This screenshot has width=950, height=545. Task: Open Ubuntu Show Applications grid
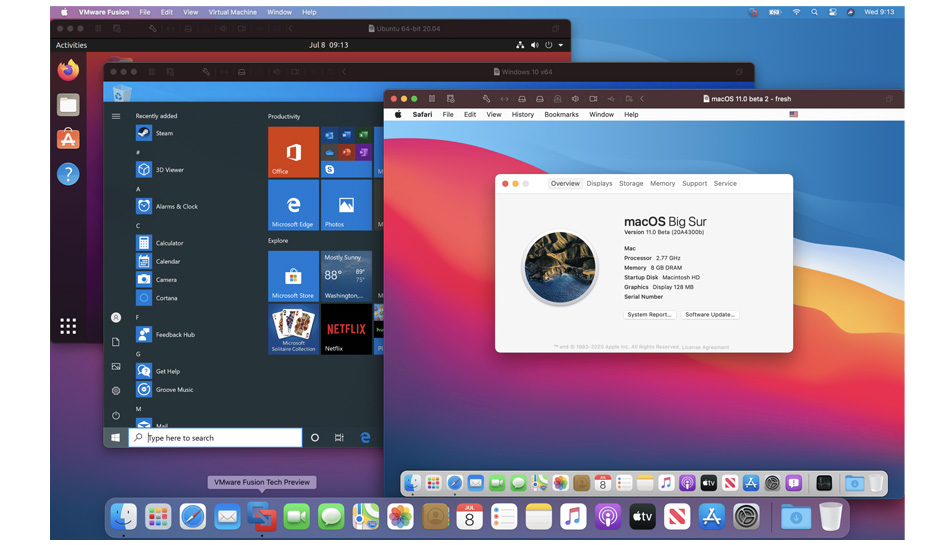[68, 326]
